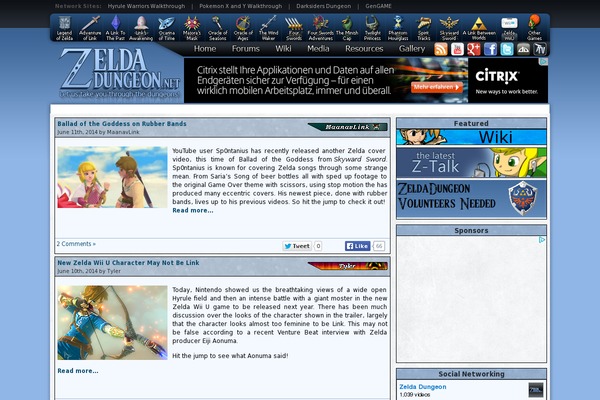Open Hyrule Warriors Walkthrough network link
600x400 pixels.
tap(146, 6)
